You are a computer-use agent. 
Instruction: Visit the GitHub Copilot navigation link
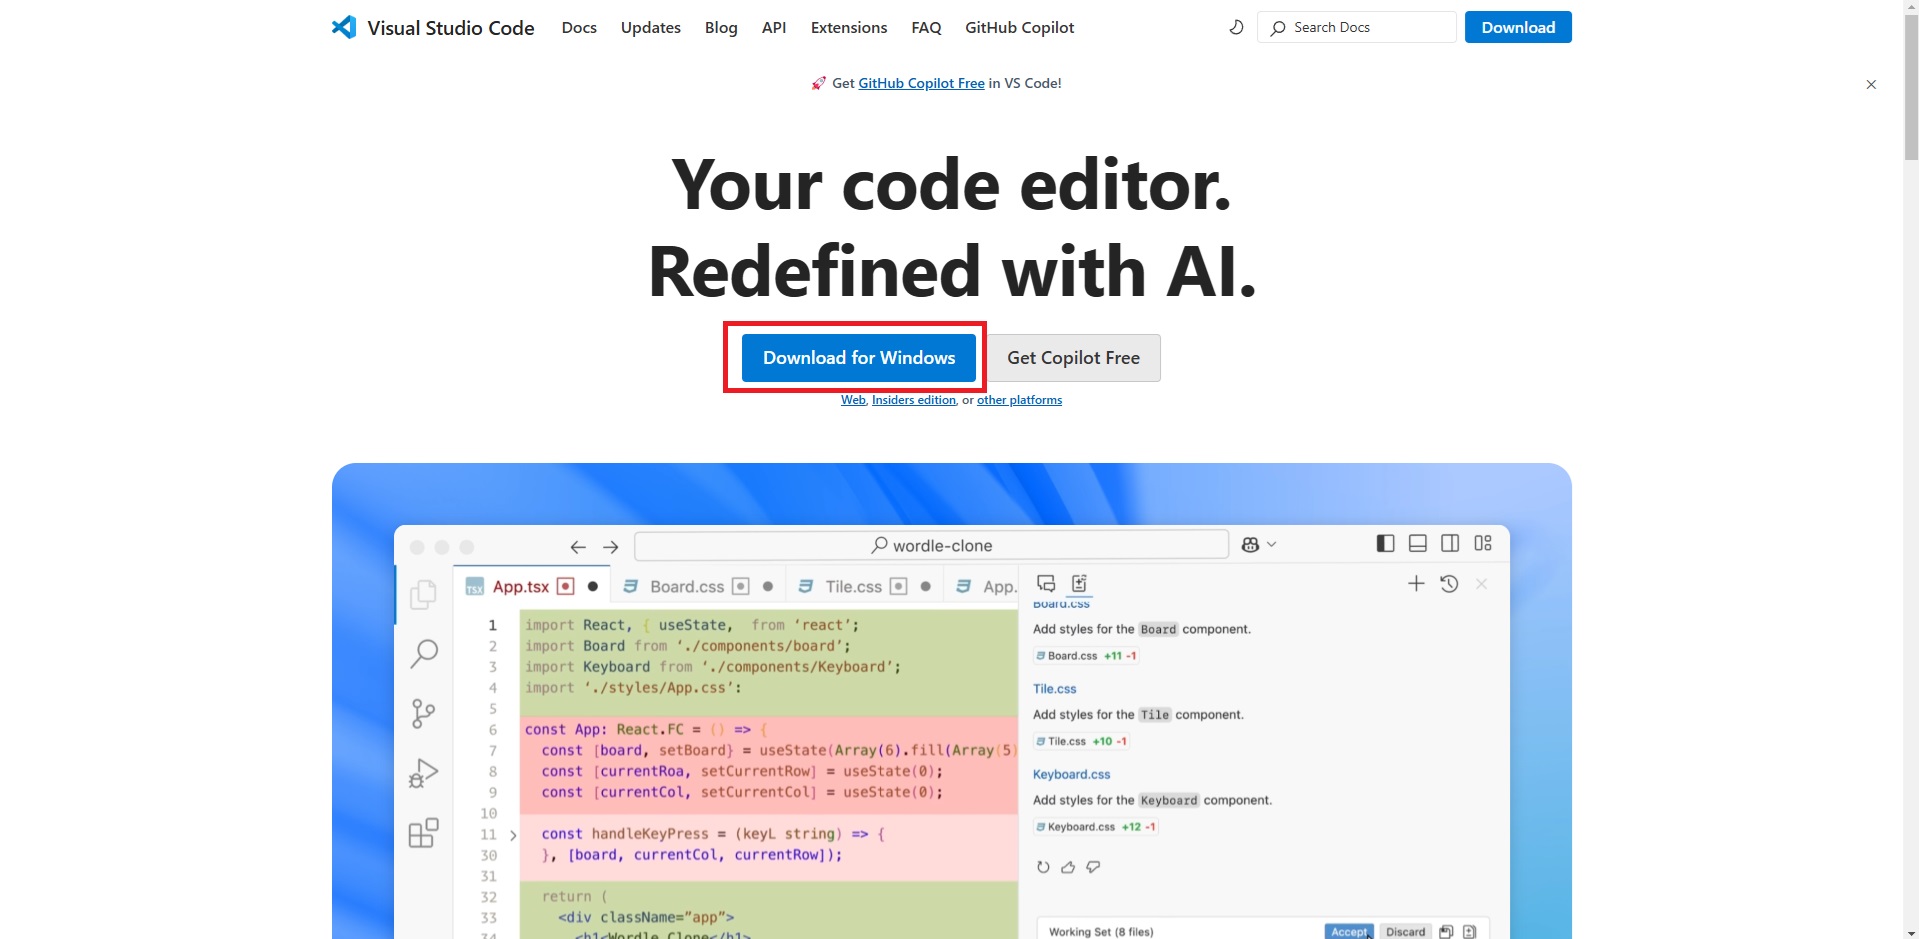(1020, 27)
